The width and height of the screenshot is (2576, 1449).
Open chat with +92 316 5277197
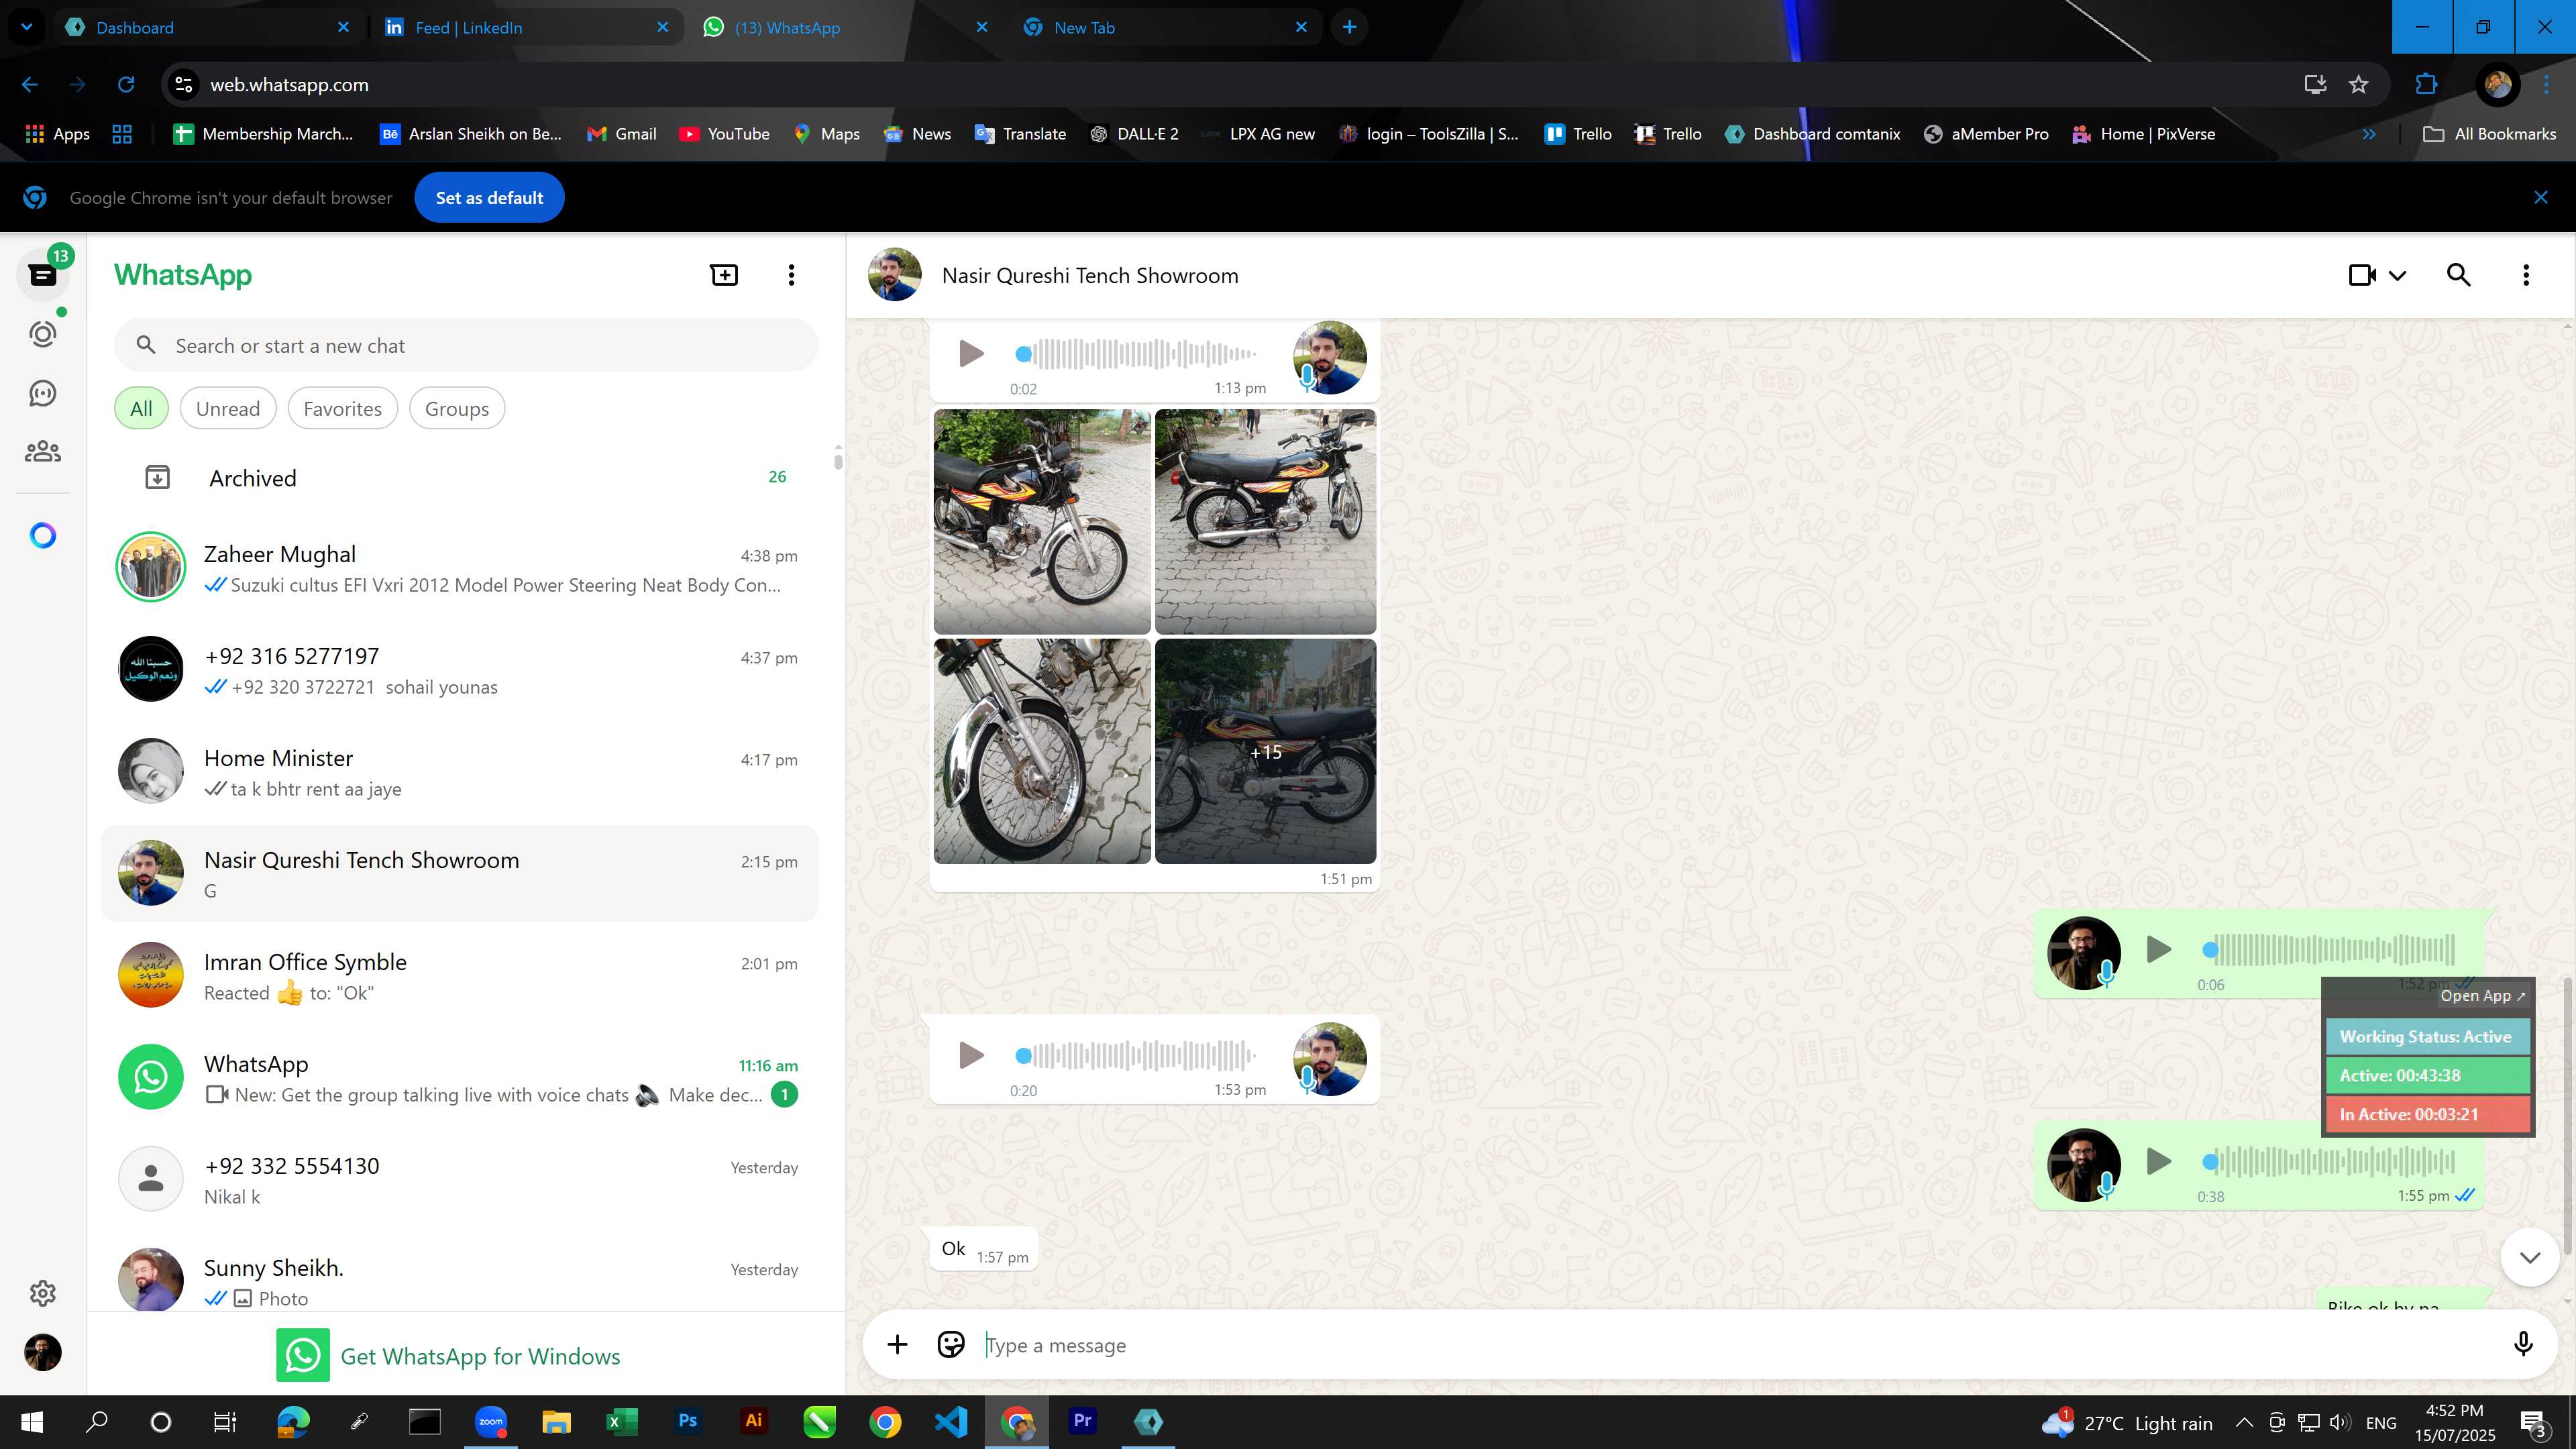click(460, 670)
